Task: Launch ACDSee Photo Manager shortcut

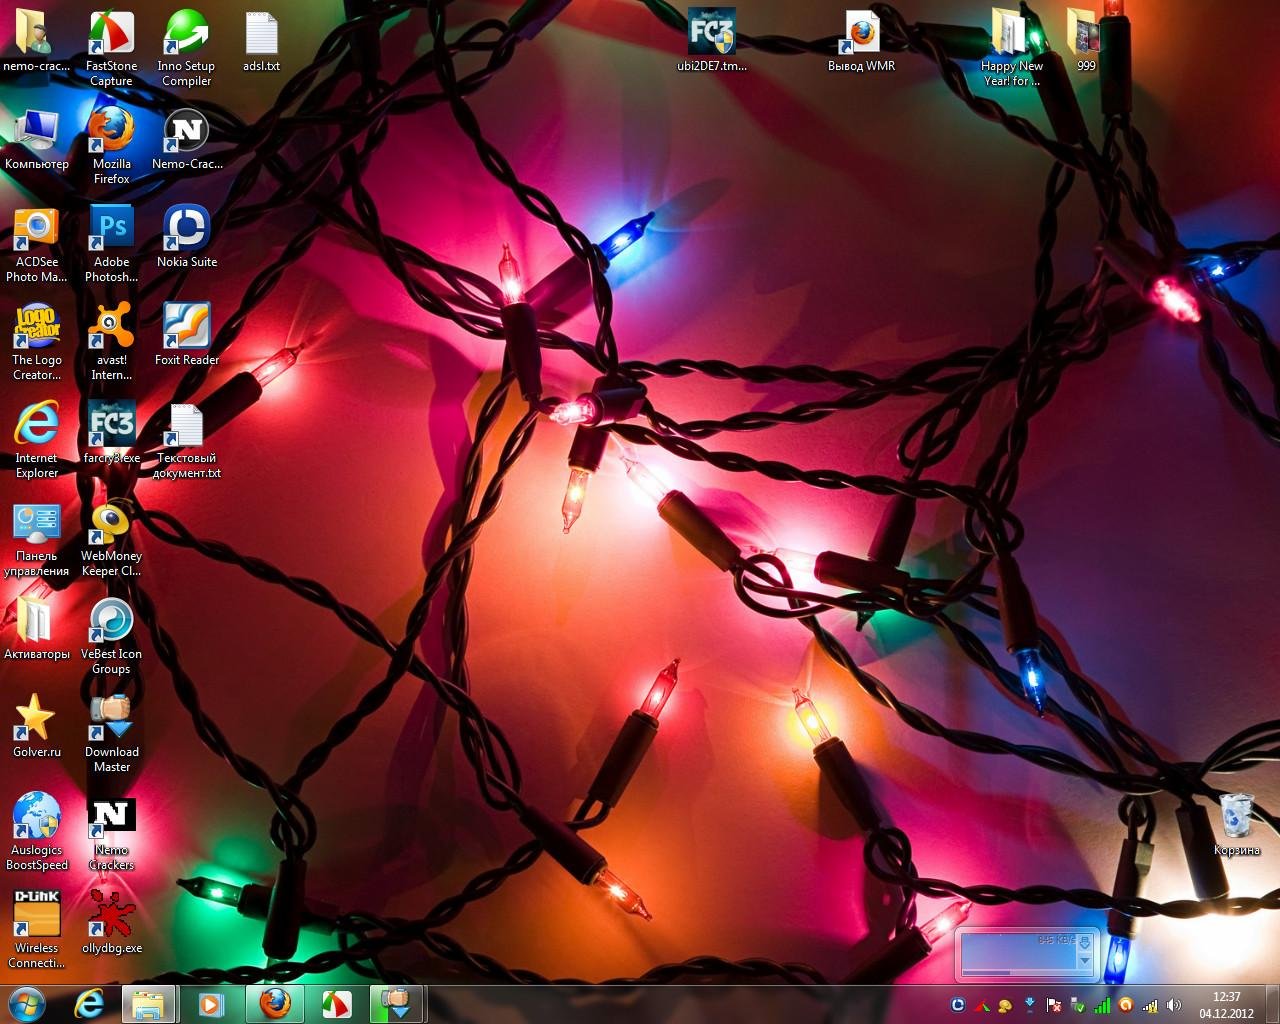Action: pyautogui.click(x=37, y=245)
